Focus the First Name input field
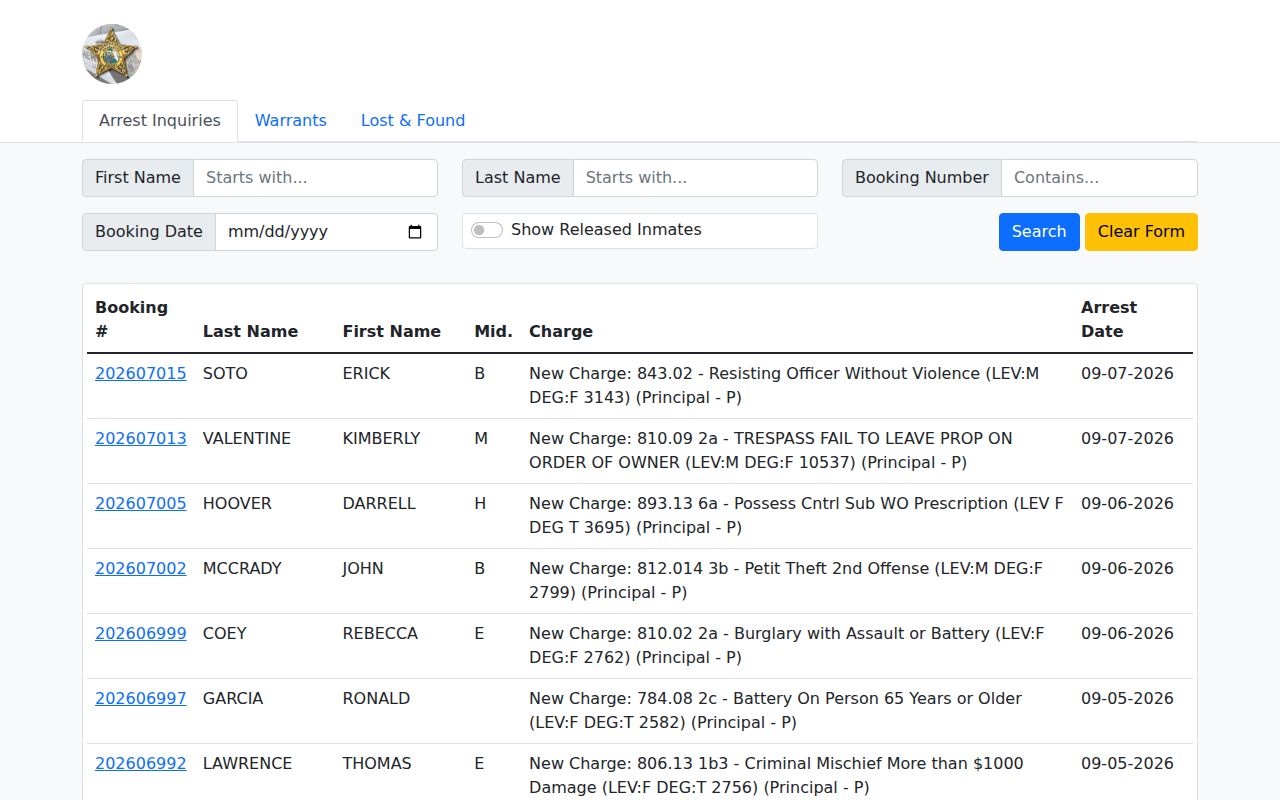 tap(315, 178)
